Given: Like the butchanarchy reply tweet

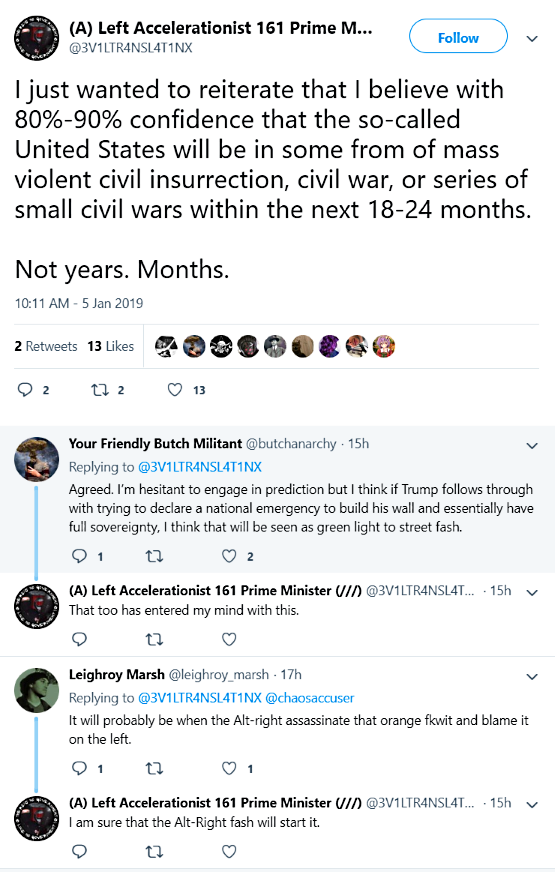Looking at the screenshot, I should coord(229,556).
